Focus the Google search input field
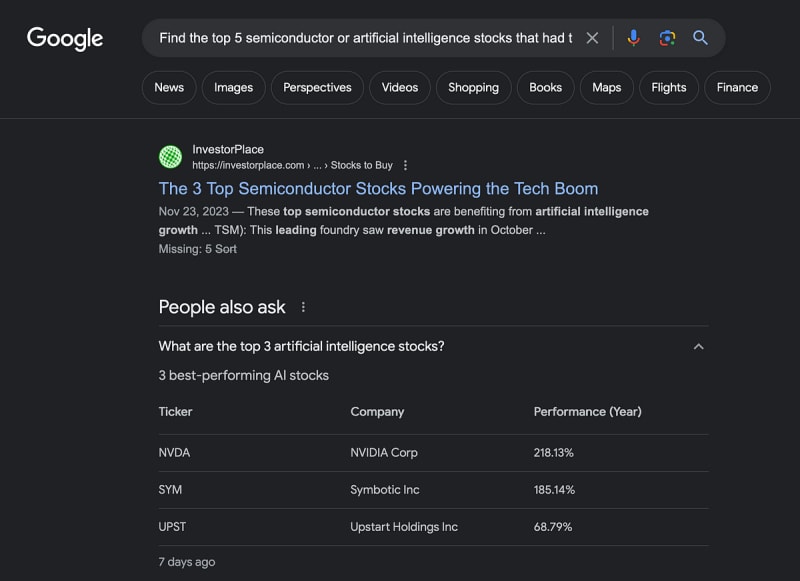The width and height of the screenshot is (800, 581). pyautogui.click(x=365, y=38)
